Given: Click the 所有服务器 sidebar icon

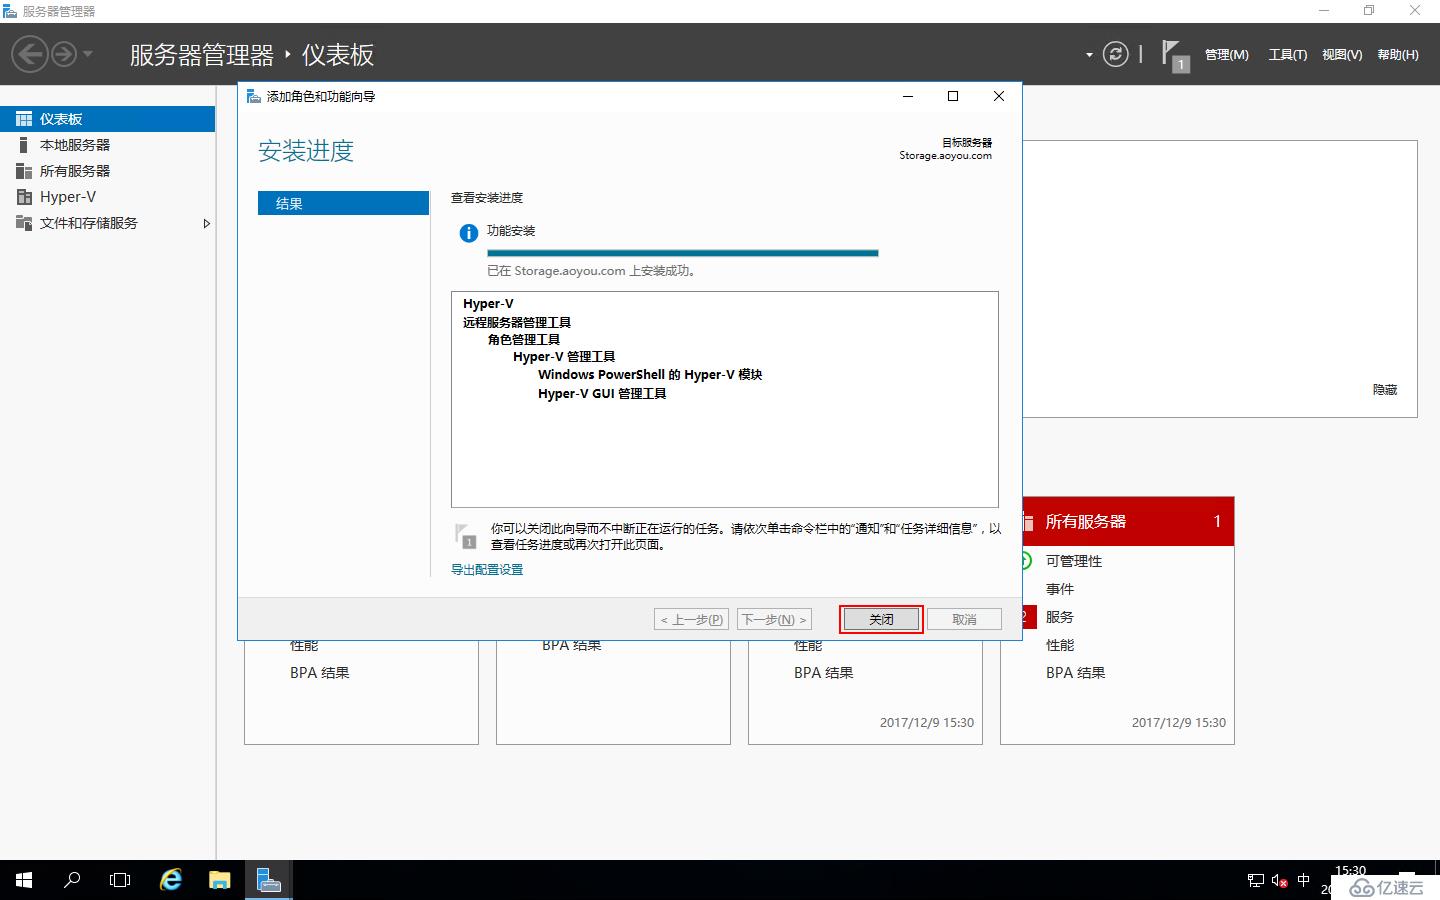Looking at the screenshot, I should pos(24,171).
